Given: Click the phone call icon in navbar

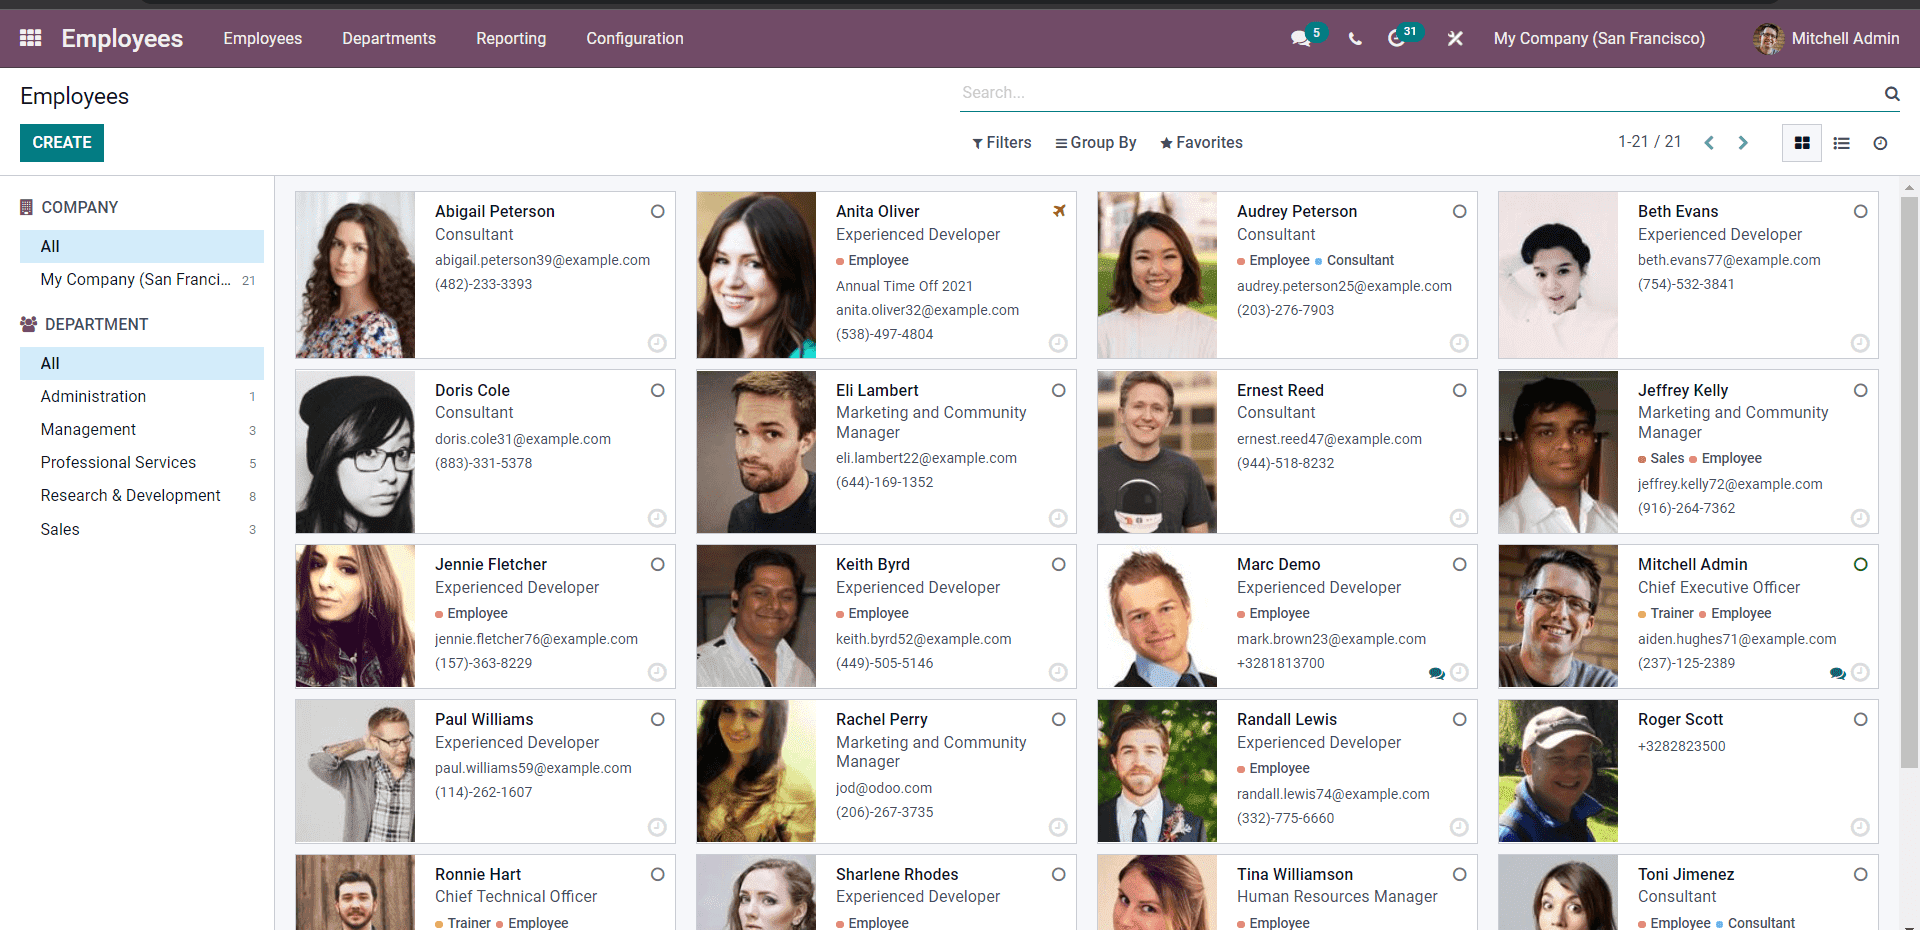Looking at the screenshot, I should (1355, 39).
